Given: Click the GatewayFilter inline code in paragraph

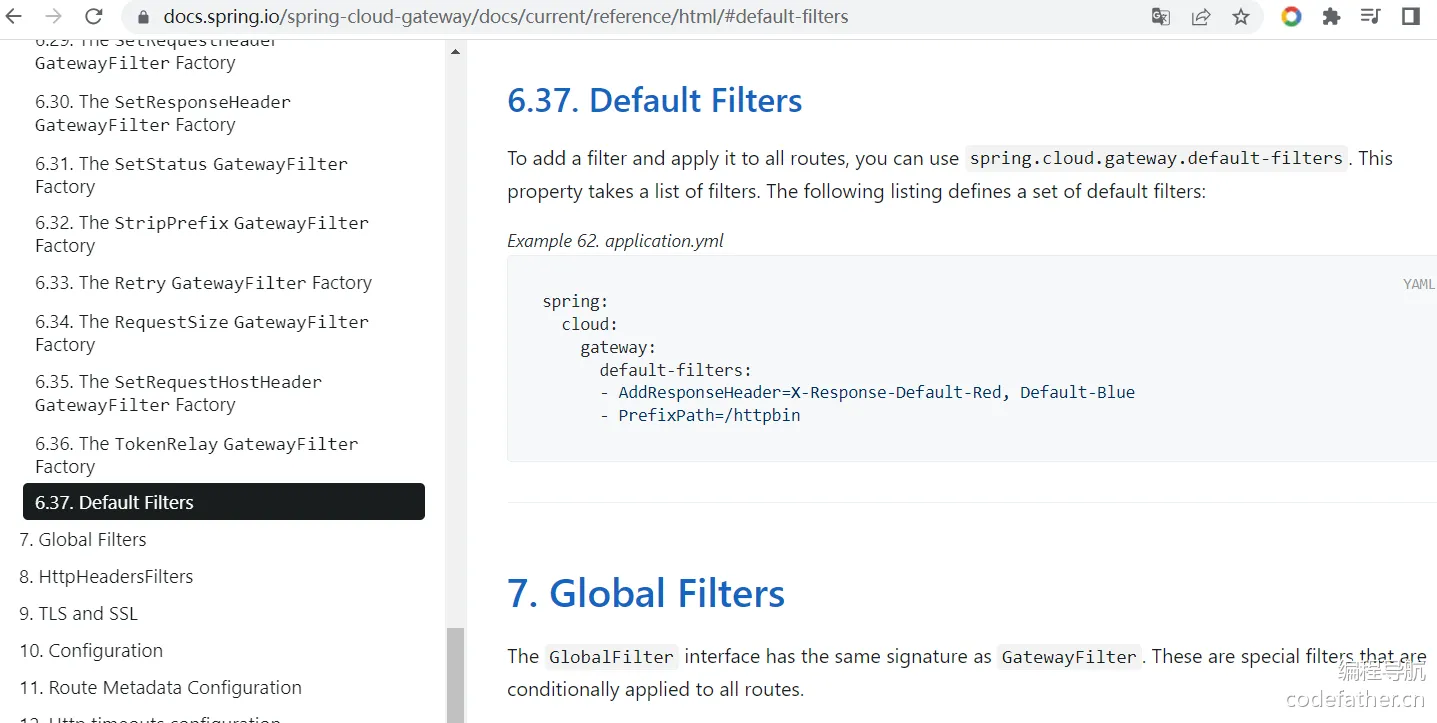Looking at the screenshot, I should pyautogui.click(x=1069, y=657).
